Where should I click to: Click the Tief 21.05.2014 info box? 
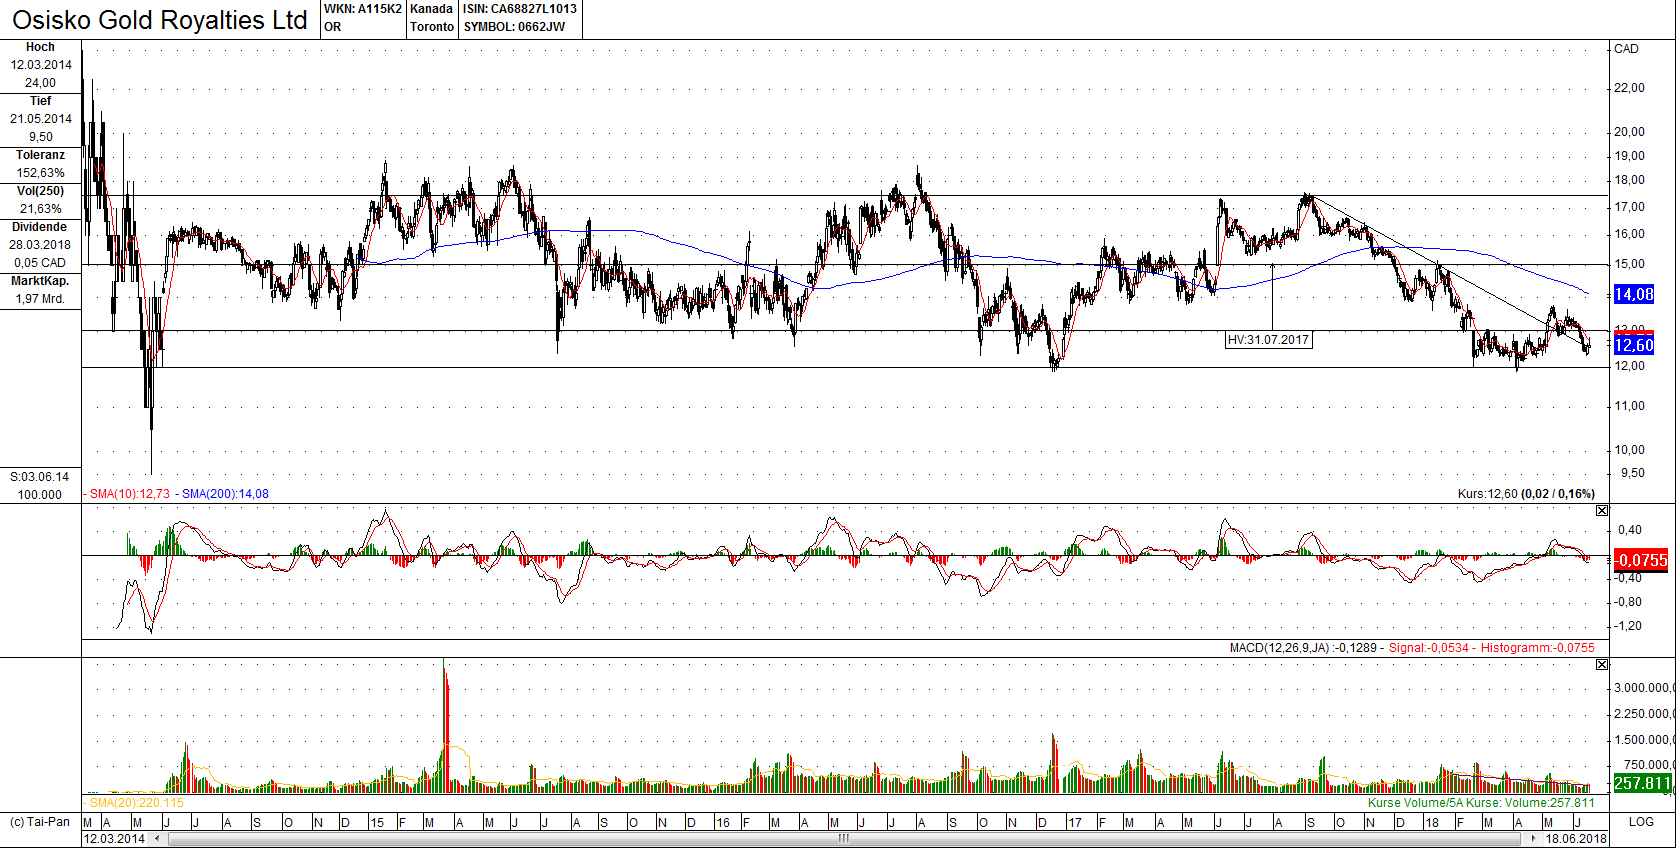point(41,120)
